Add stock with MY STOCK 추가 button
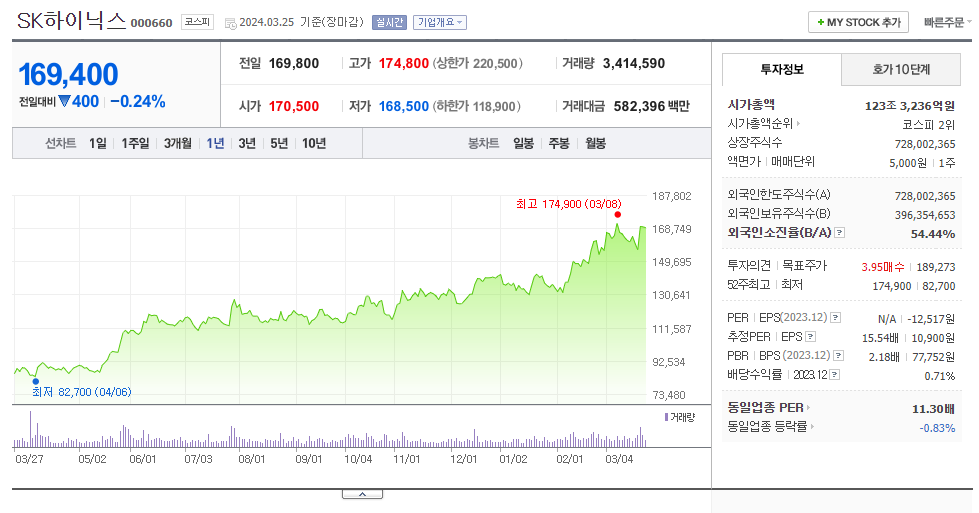The height and width of the screenshot is (513, 979). [x=858, y=22]
